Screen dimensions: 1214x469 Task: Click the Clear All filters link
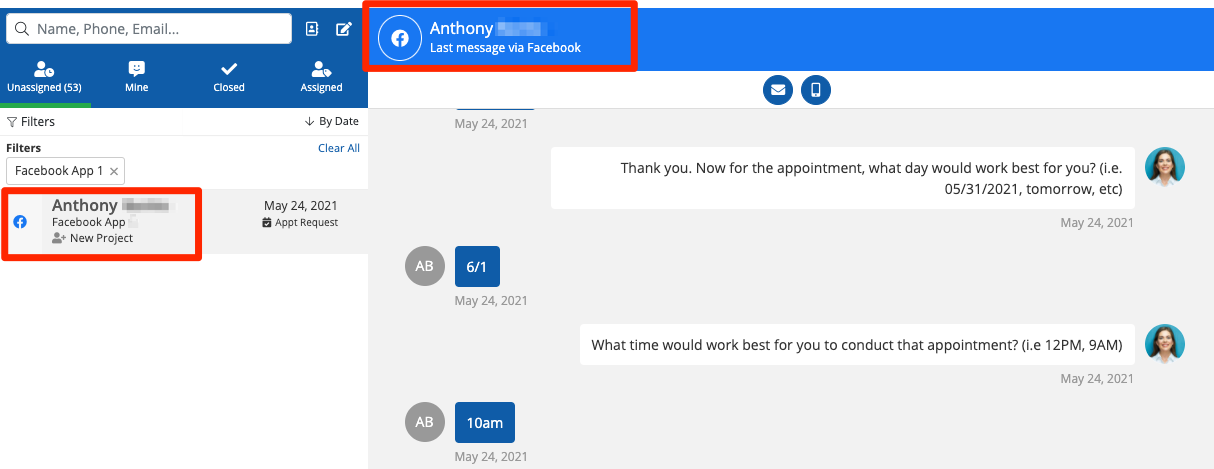(339, 148)
